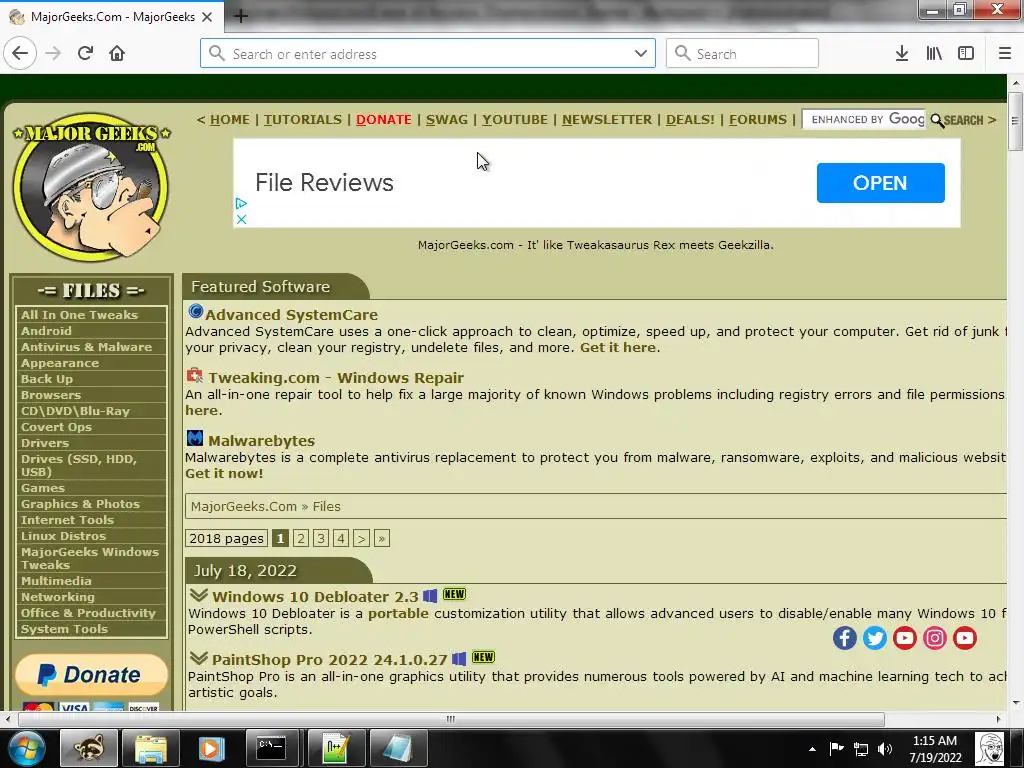This screenshot has width=1024, height=768.
Task: Click the volume speaker tray icon
Action: (885, 749)
